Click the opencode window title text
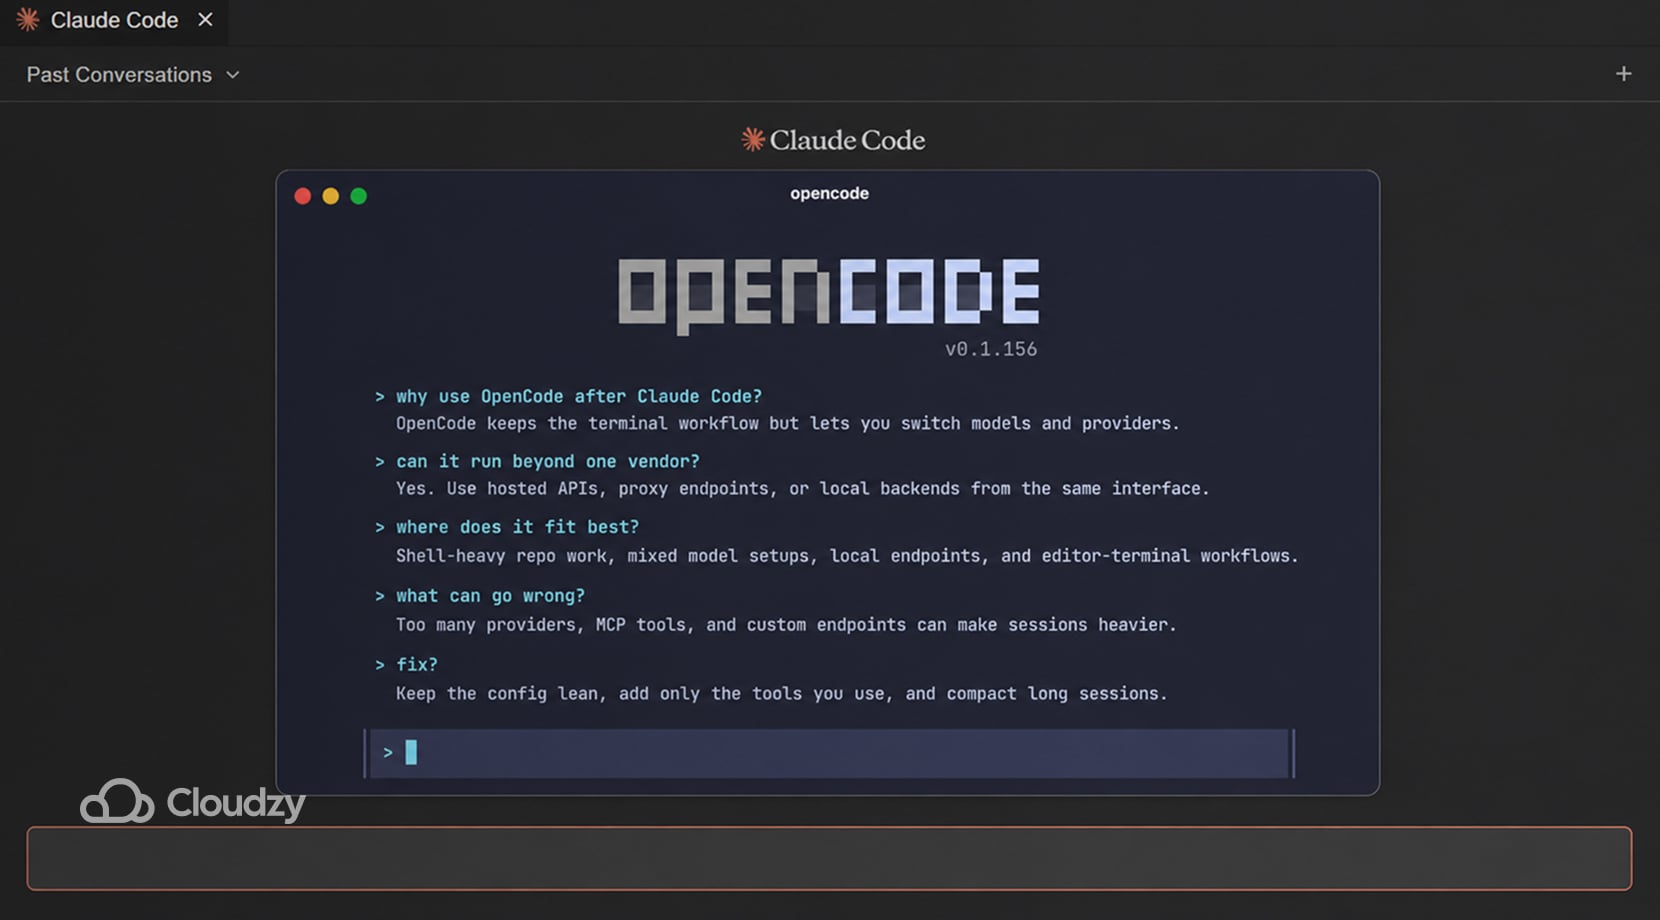The image size is (1660, 920). 828,193
